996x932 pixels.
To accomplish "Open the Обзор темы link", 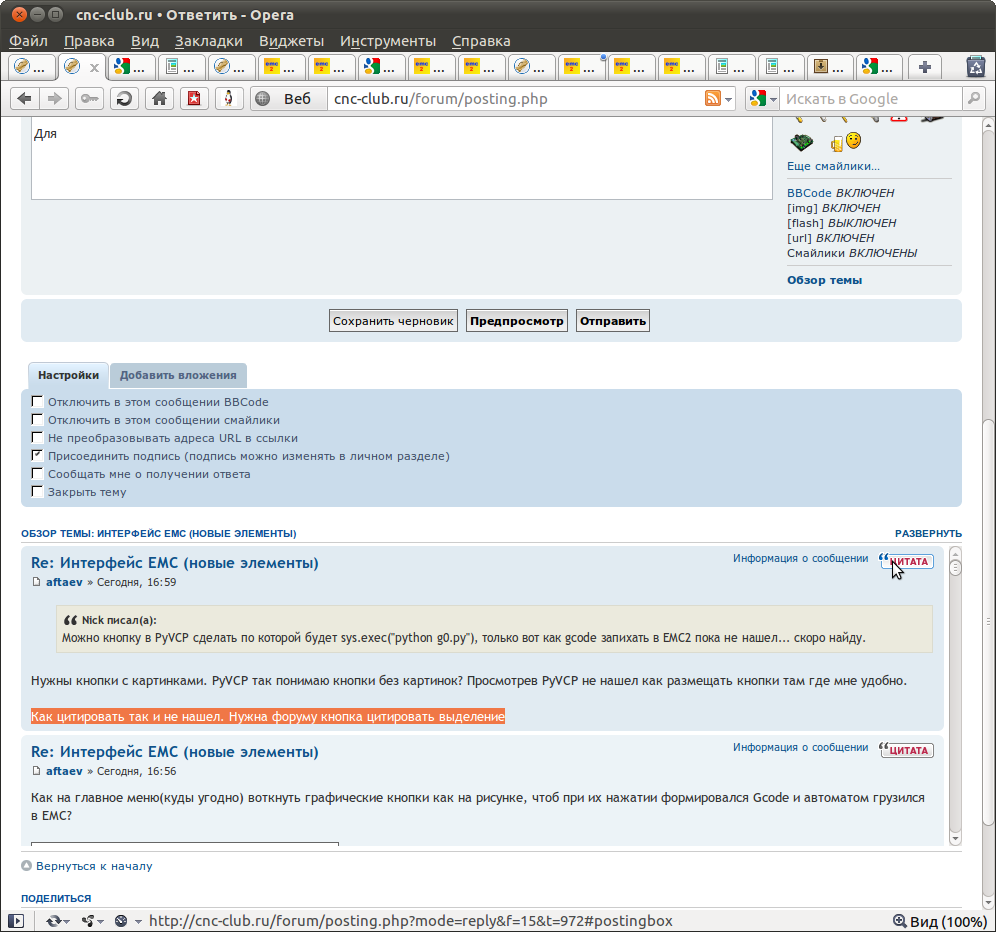I will pos(824,280).
